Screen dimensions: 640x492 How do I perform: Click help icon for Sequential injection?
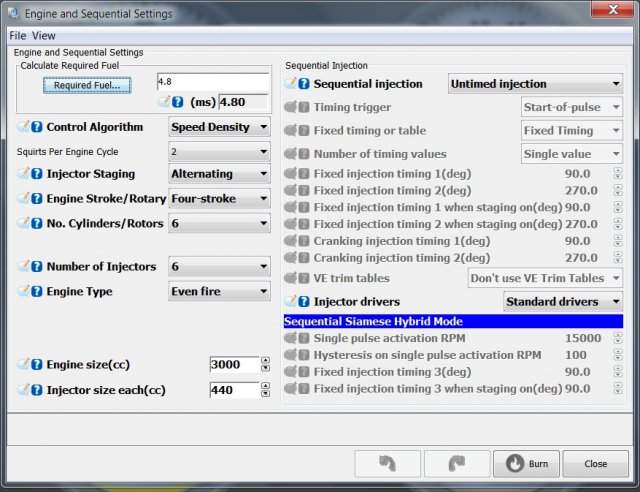click(x=304, y=85)
